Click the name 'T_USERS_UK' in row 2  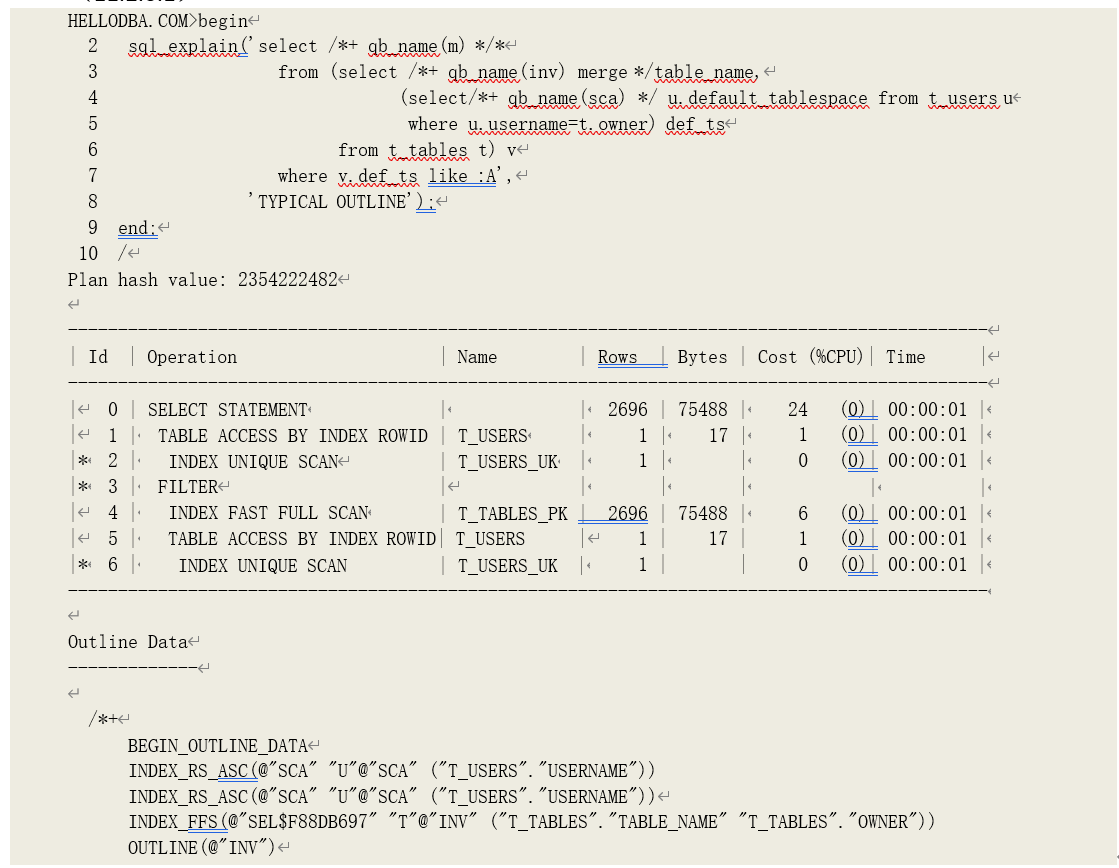507,462
